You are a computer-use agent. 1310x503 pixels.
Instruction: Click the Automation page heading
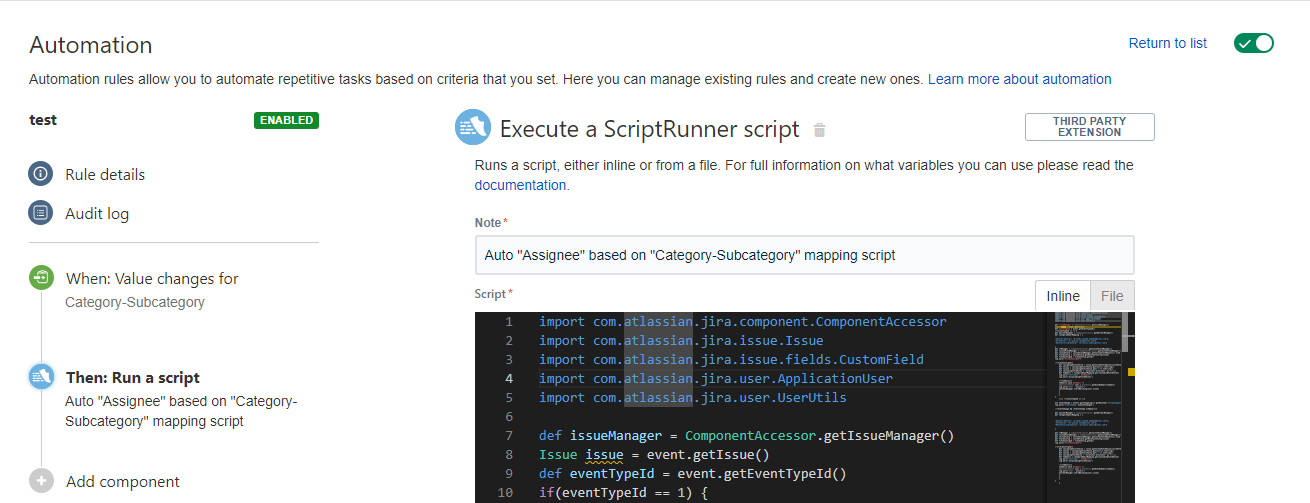[91, 45]
